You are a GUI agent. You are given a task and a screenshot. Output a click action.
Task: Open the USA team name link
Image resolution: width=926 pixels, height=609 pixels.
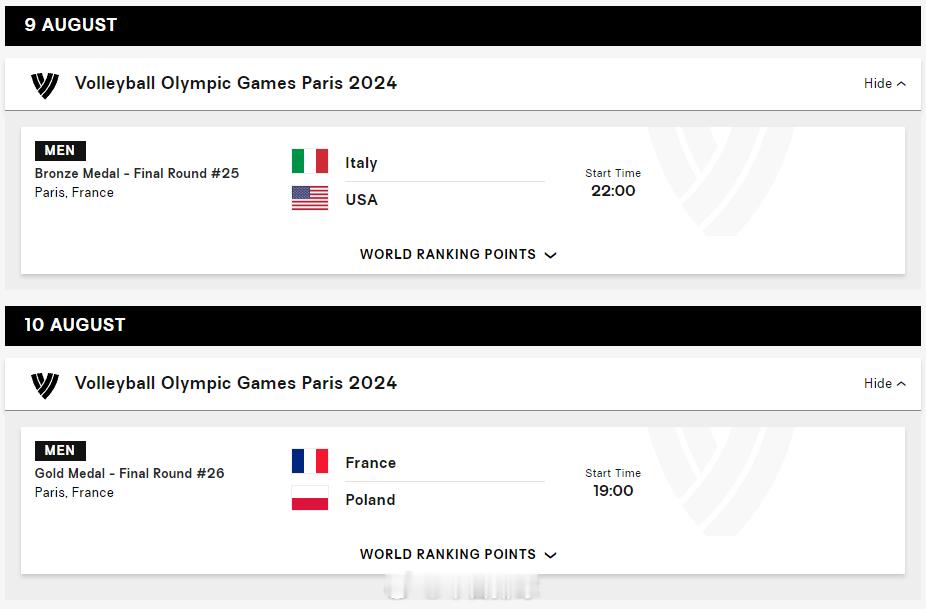361,200
